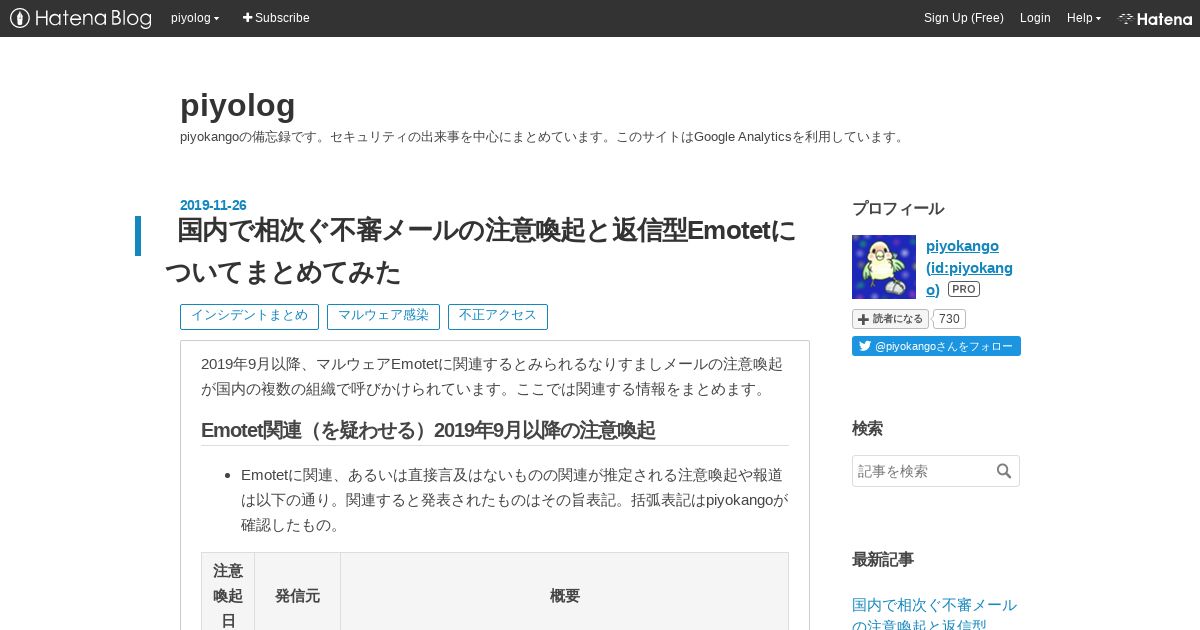The image size is (1200, 630).
Task: Visit the Hatena logo link
Action: click(x=1155, y=18)
